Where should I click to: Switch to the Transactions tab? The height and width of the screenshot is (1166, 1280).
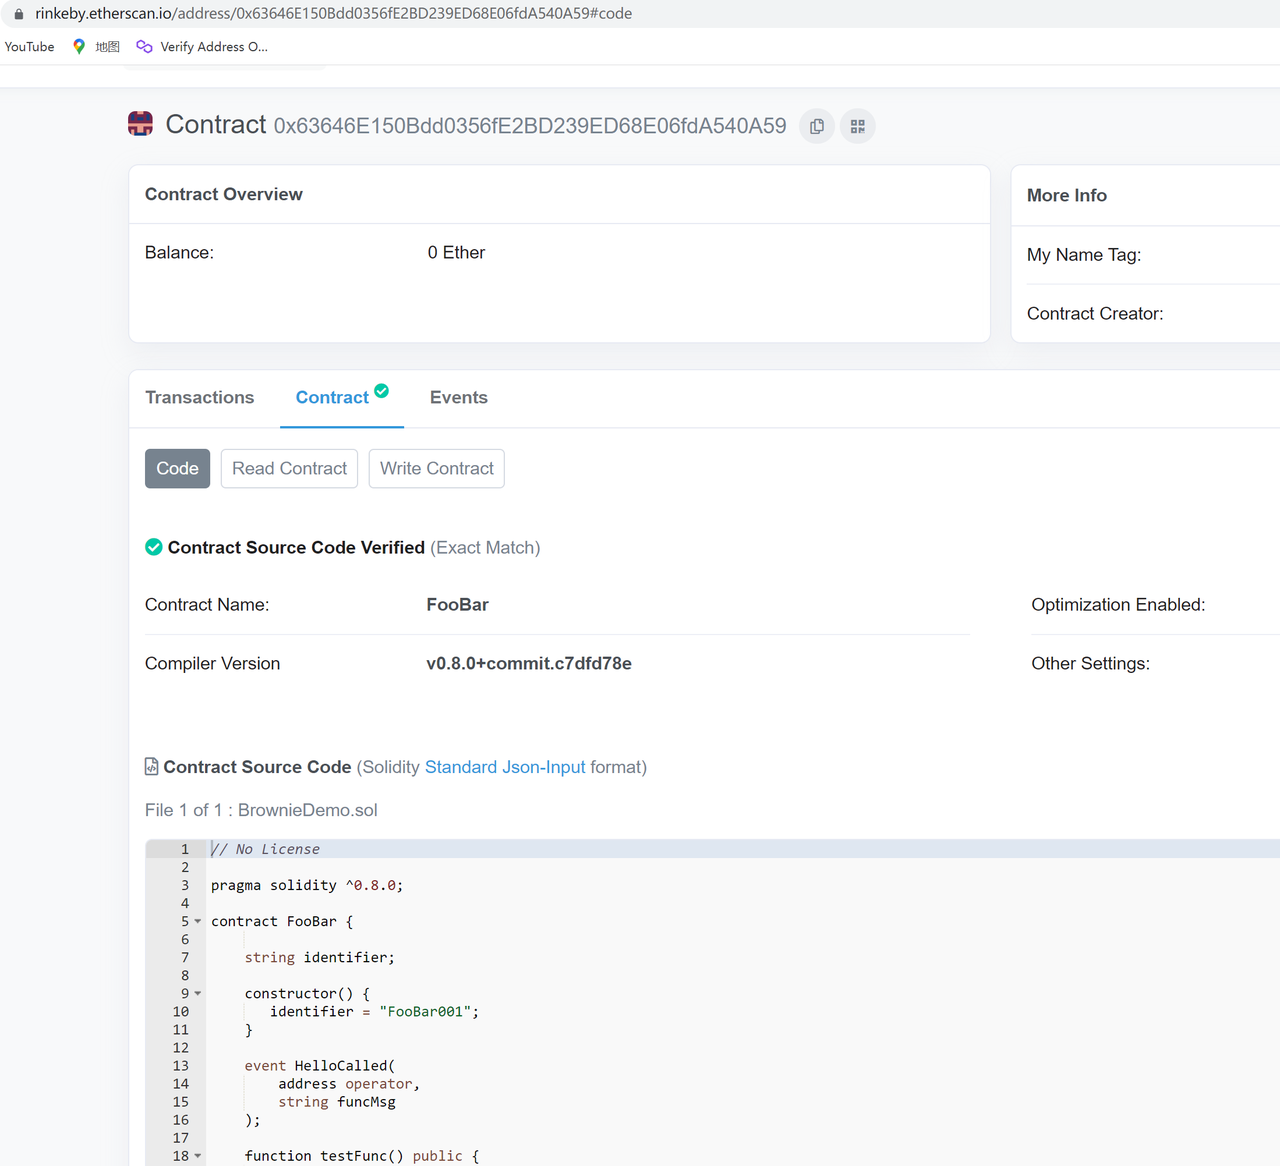[200, 398]
